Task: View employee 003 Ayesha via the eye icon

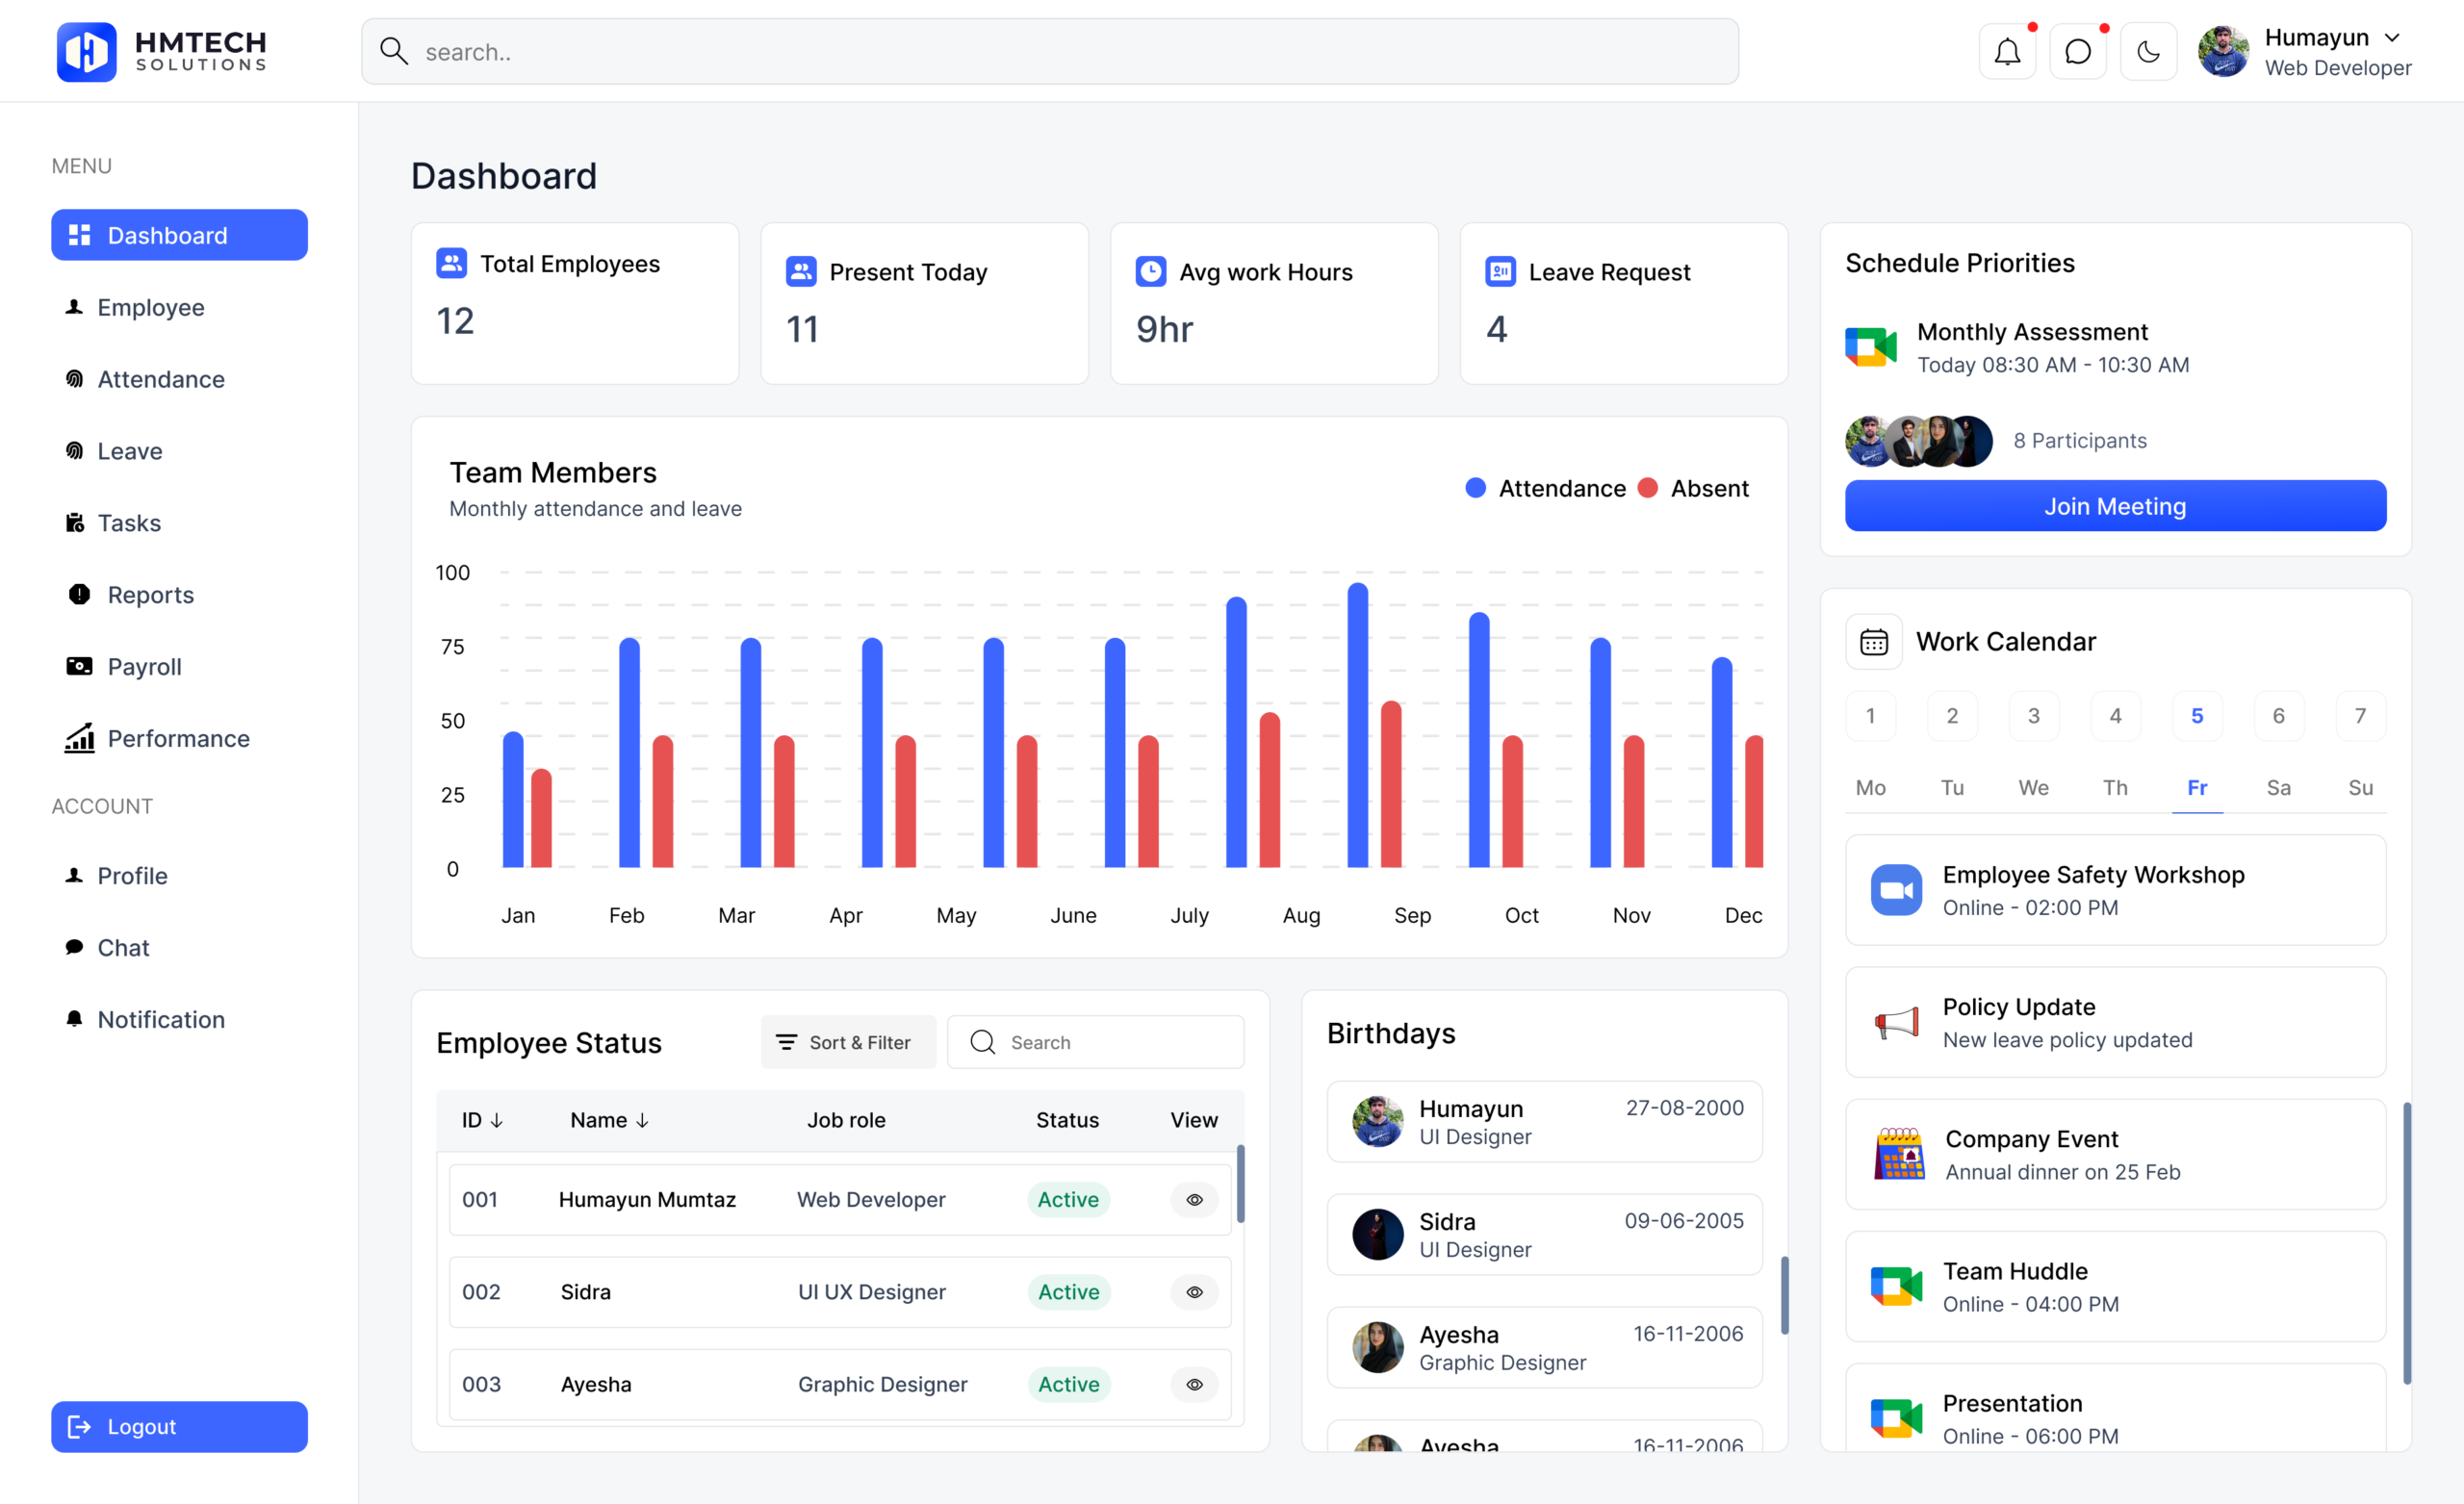Action: pos(1194,1384)
